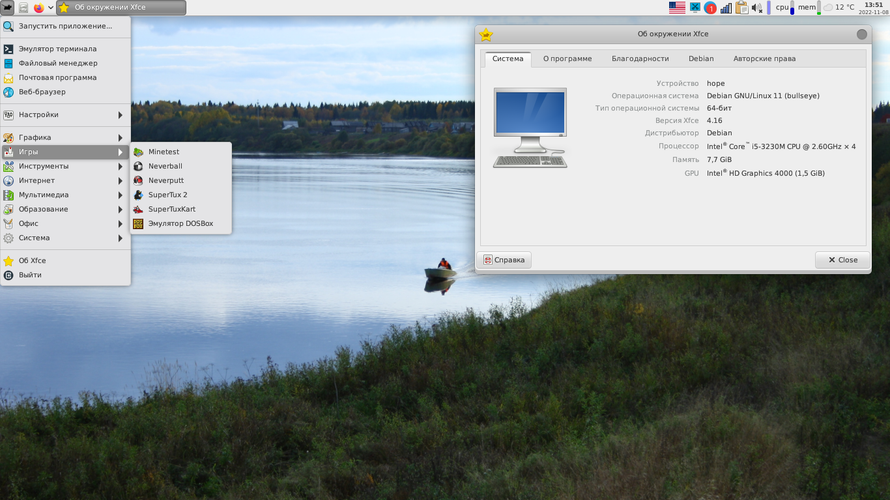Open the launcher dropdown arrow beside Firefox
890x500 pixels.
tap(51, 7)
